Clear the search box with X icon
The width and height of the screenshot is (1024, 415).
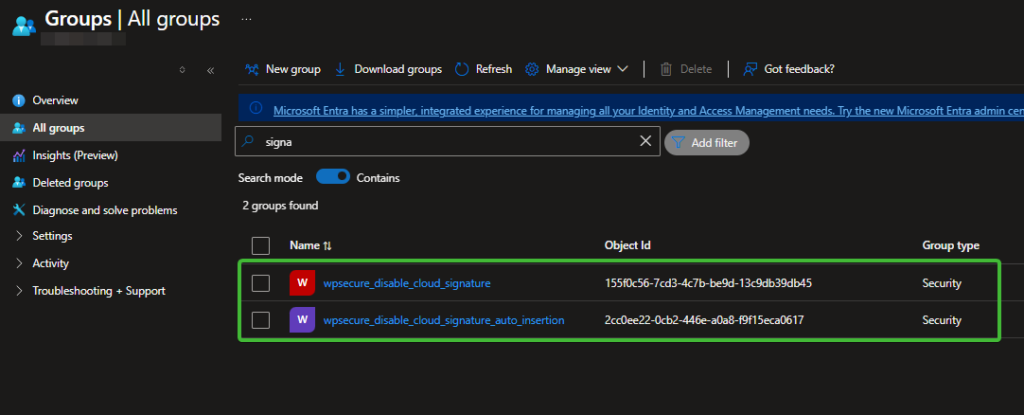(646, 142)
